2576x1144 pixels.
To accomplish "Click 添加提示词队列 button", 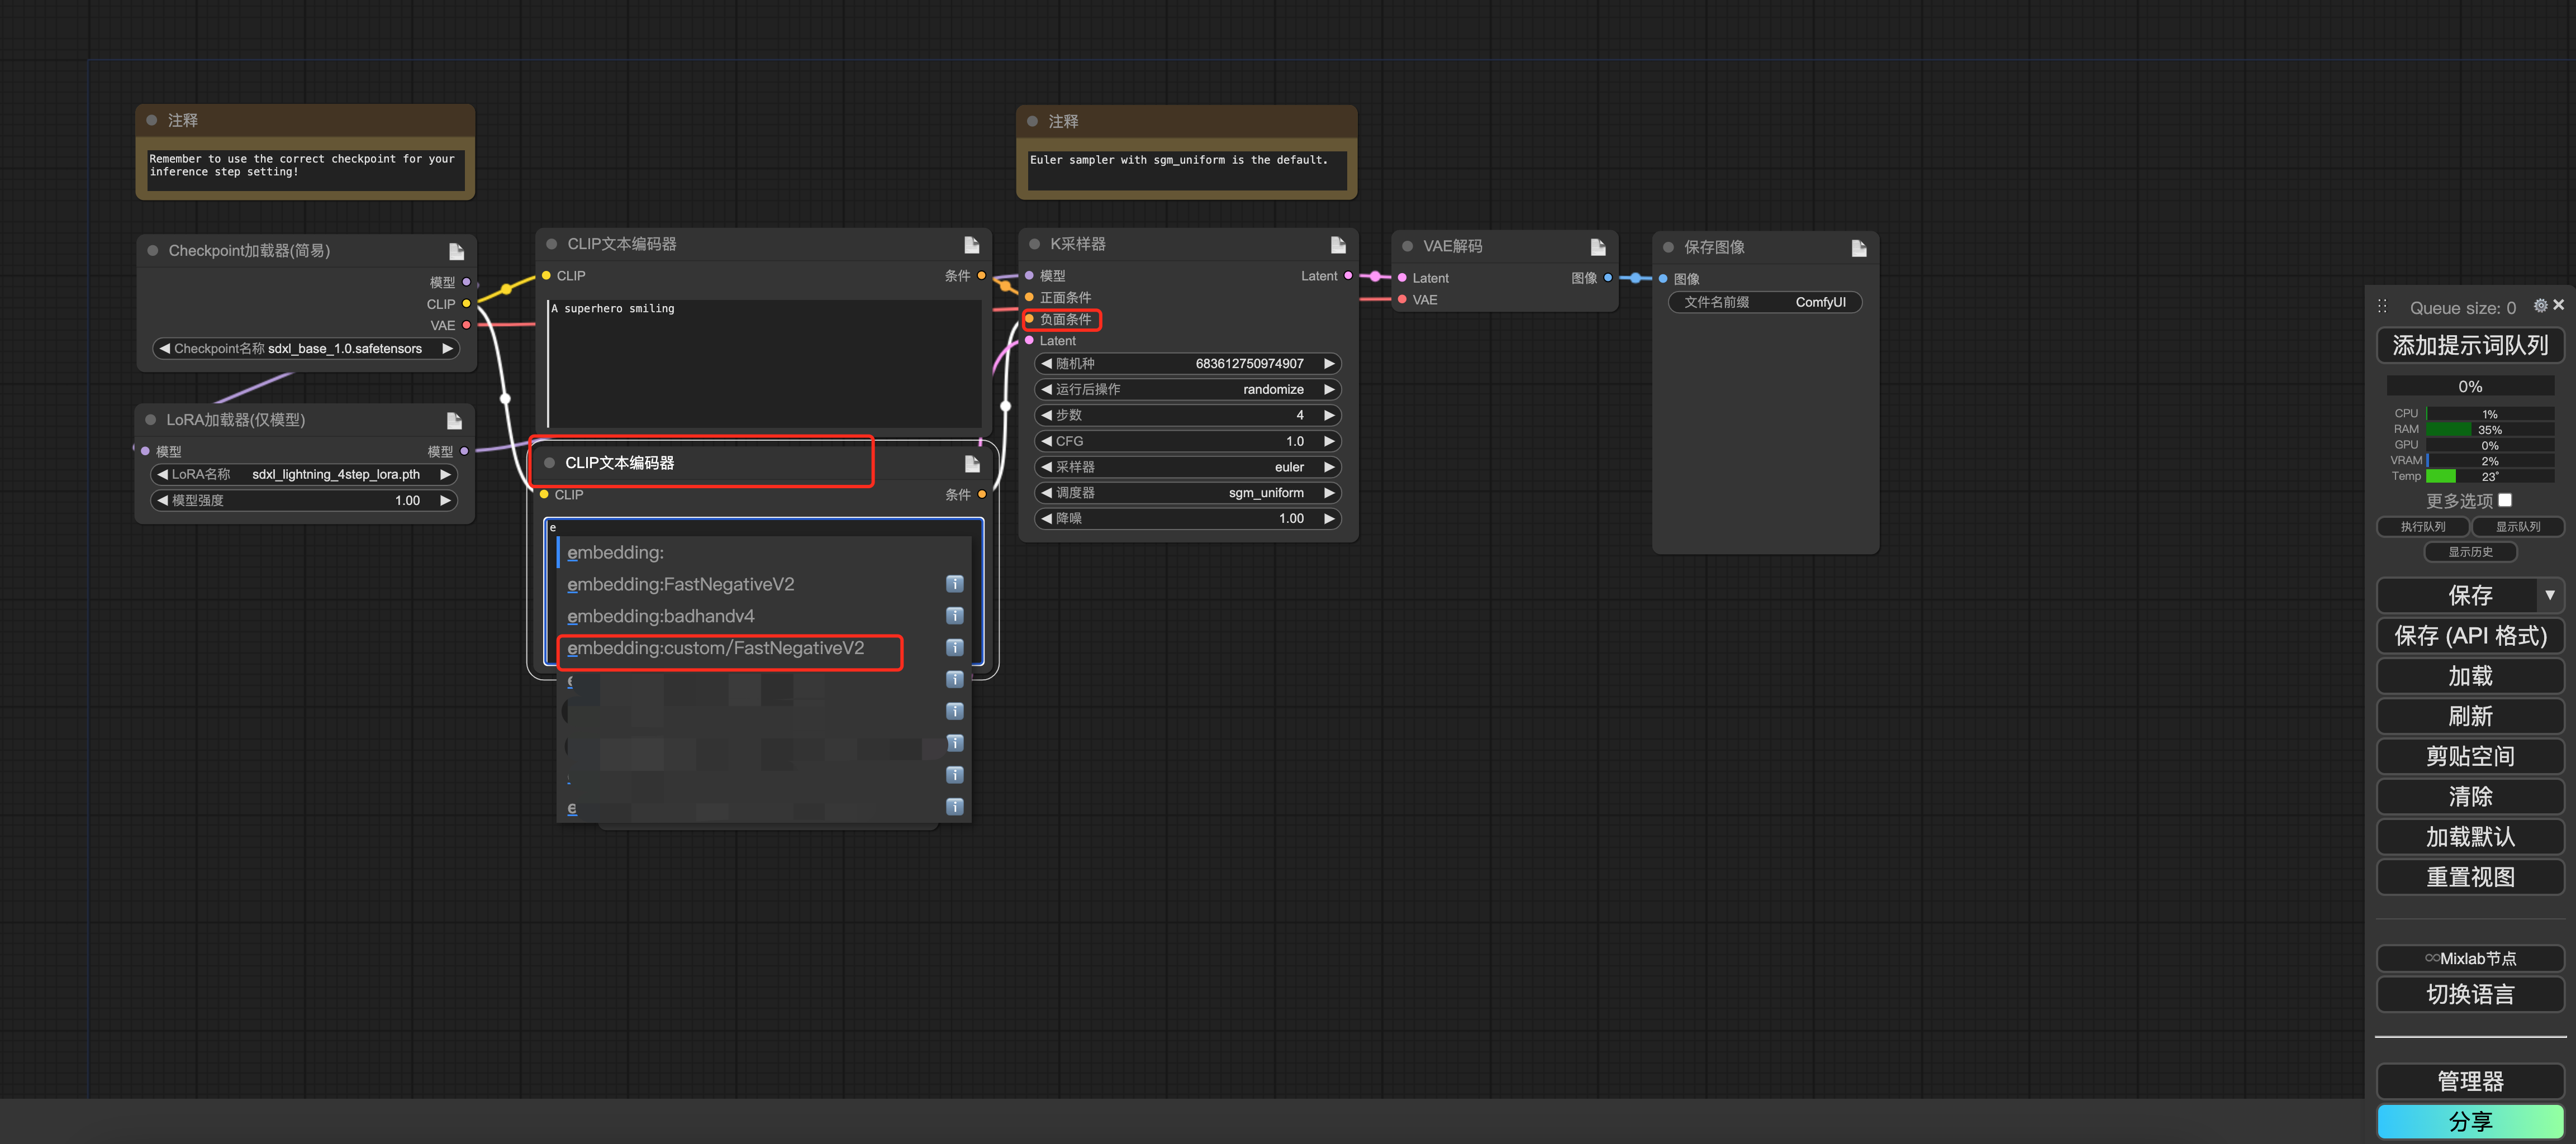I will click(x=2469, y=346).
